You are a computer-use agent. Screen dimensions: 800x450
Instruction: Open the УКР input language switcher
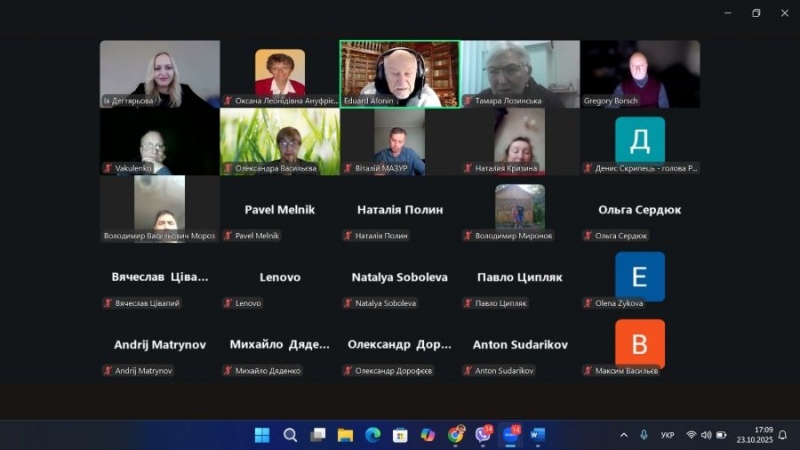click(x=667, y=435)
